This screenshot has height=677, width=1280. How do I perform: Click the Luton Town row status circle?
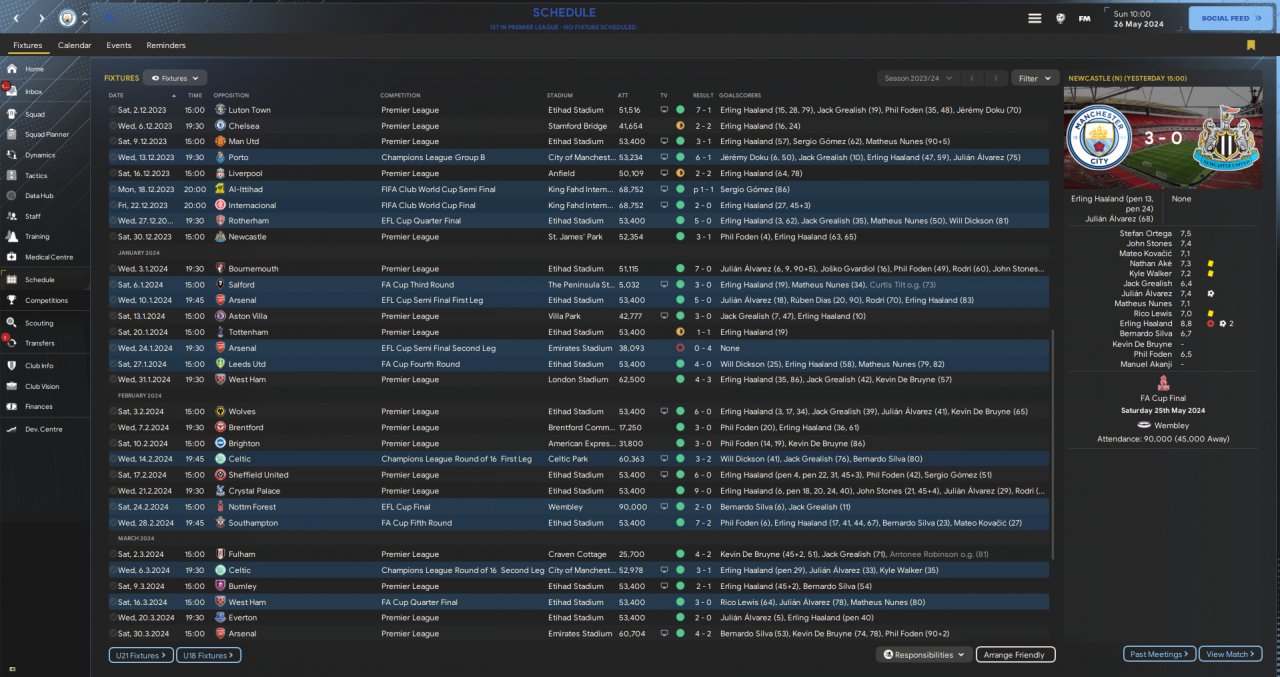[x=680, y=110]
